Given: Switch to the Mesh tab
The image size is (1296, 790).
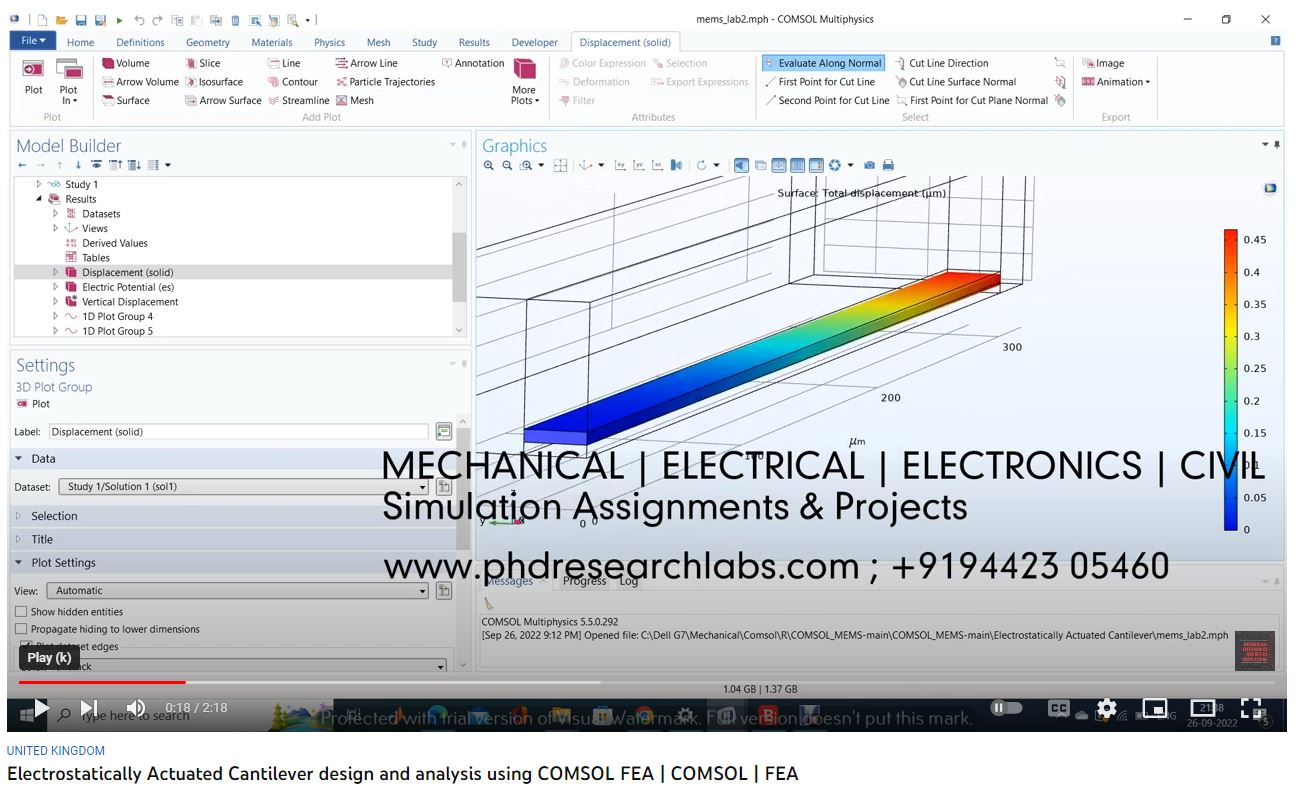Looking at the screenshot, I should pos(378,42).
